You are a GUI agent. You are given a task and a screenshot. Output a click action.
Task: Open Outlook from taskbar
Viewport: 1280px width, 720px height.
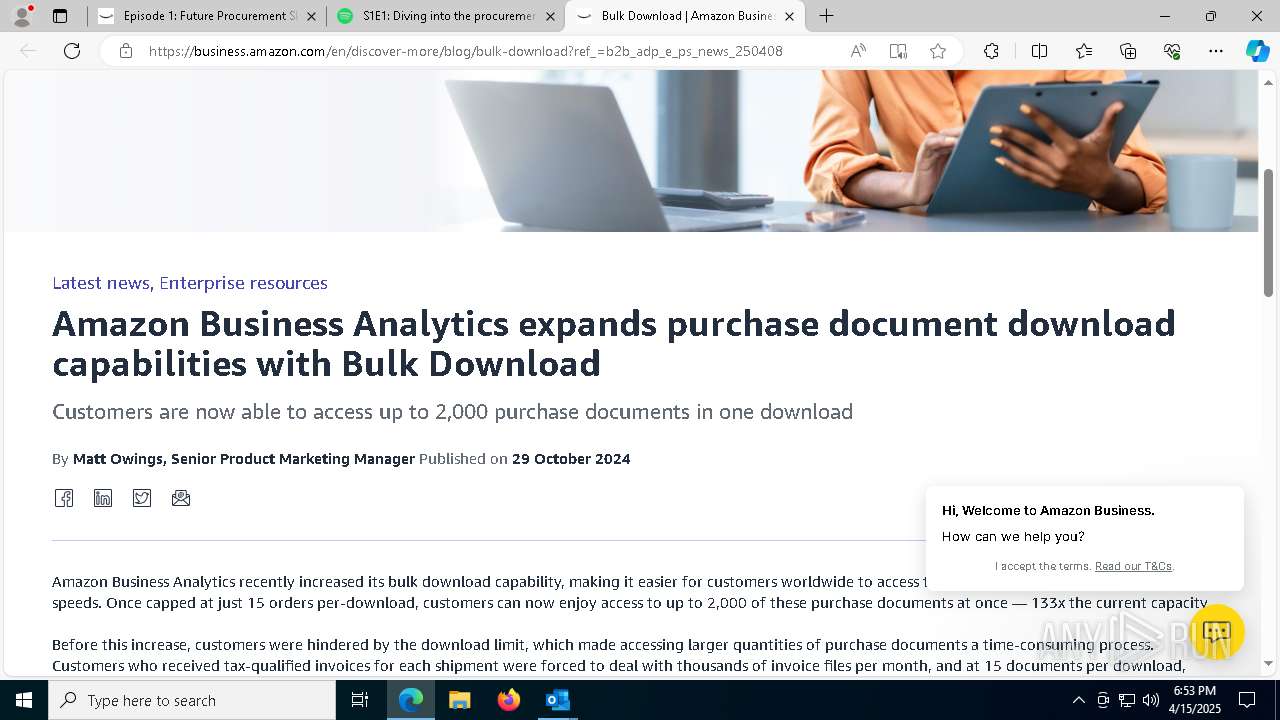[558, 700]
